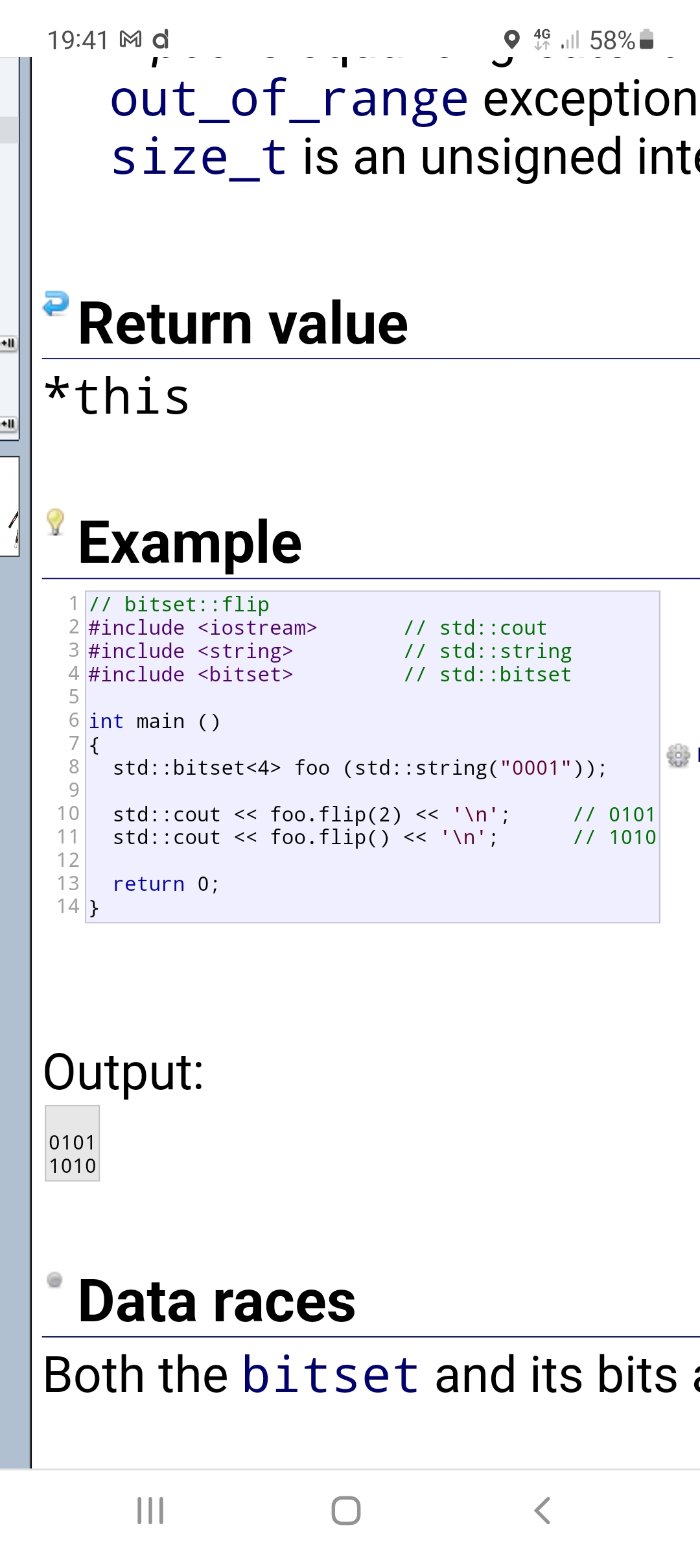Tap the battery indicator in the status bar

646,40
